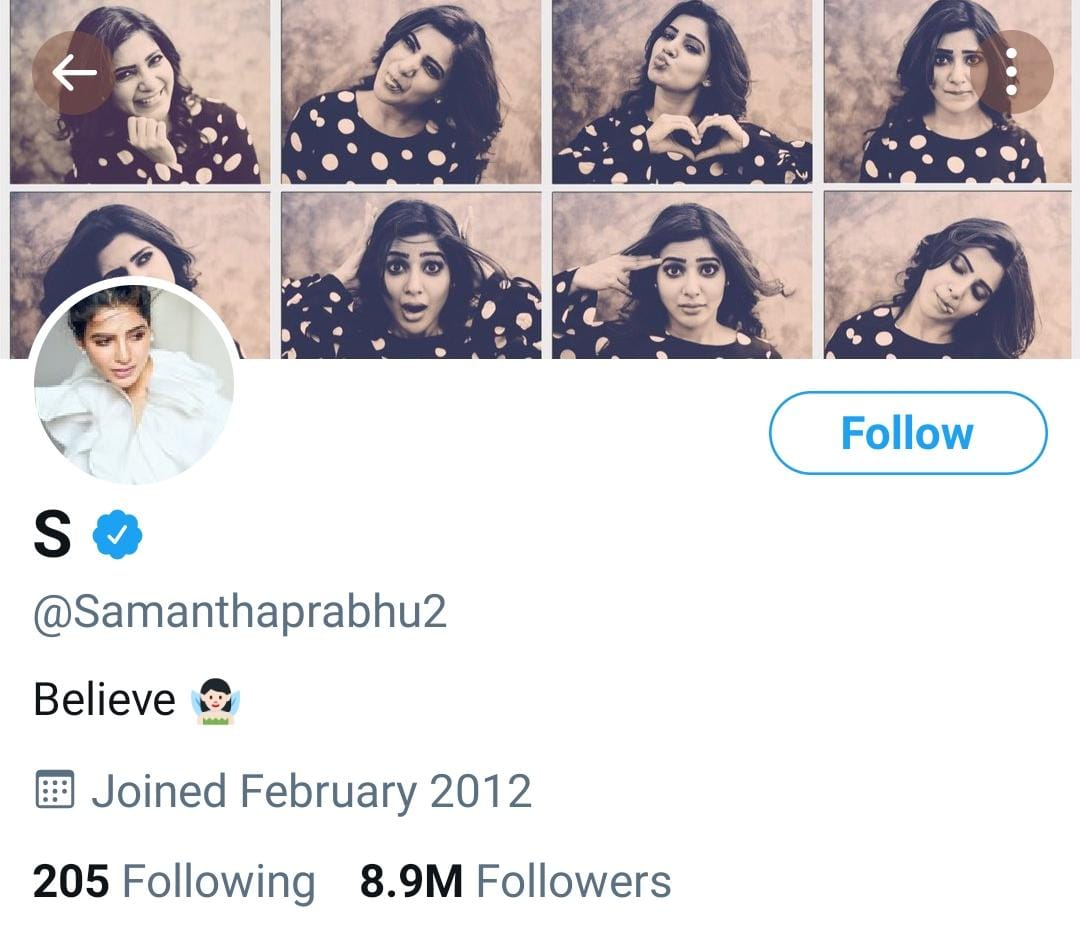
Task: Click the "Believe" bio text
Action: click(105, 699)
